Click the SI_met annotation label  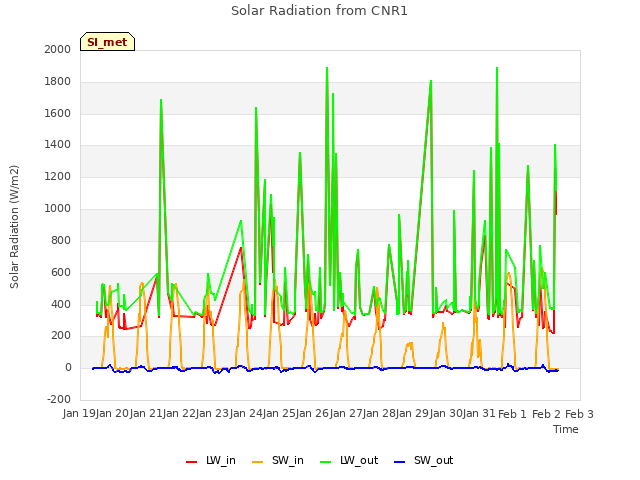(x=107, y=42)
